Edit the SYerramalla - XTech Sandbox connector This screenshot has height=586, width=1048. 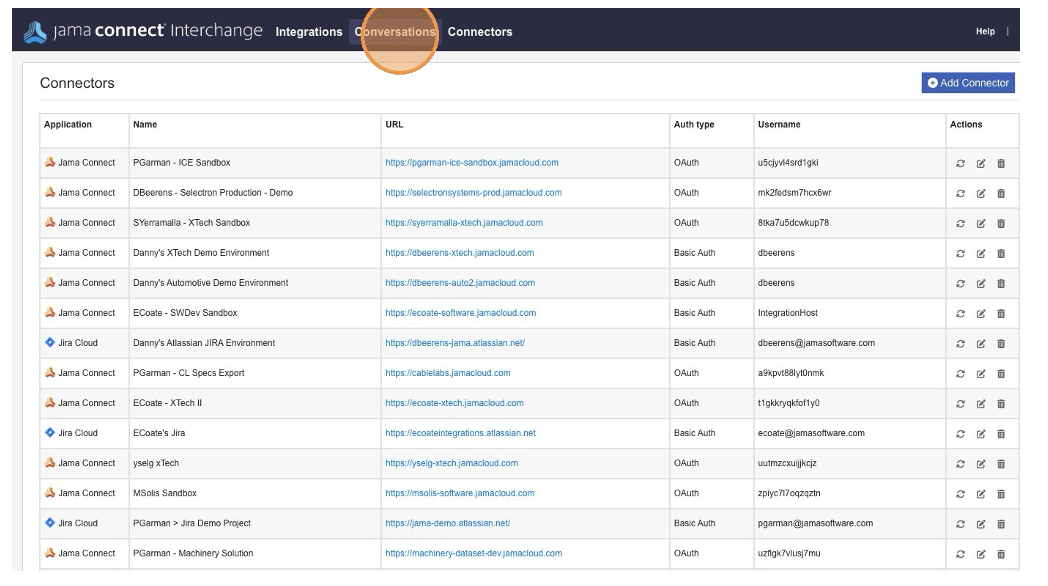[980, 223]
